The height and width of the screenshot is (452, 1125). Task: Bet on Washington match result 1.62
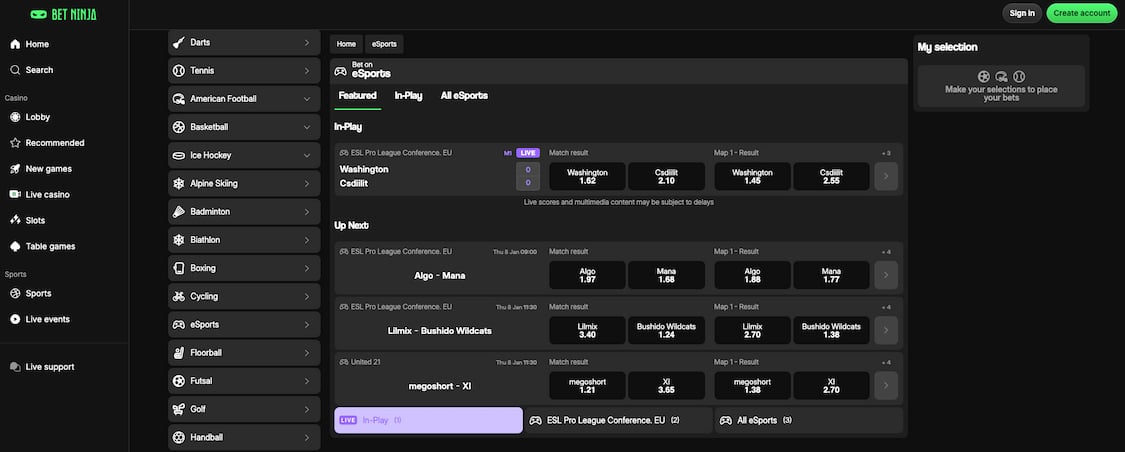click(587, 176)
